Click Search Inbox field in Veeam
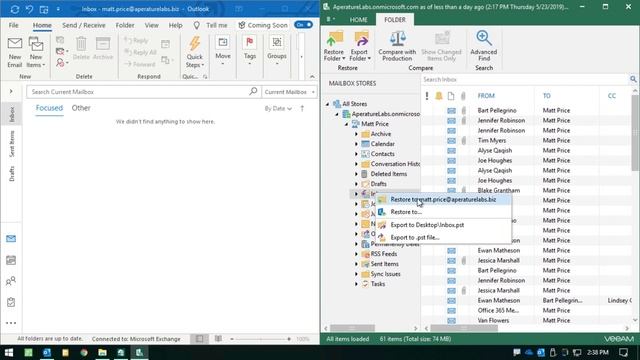The width and height of the screenshot is (640, 360). point(526,80)
